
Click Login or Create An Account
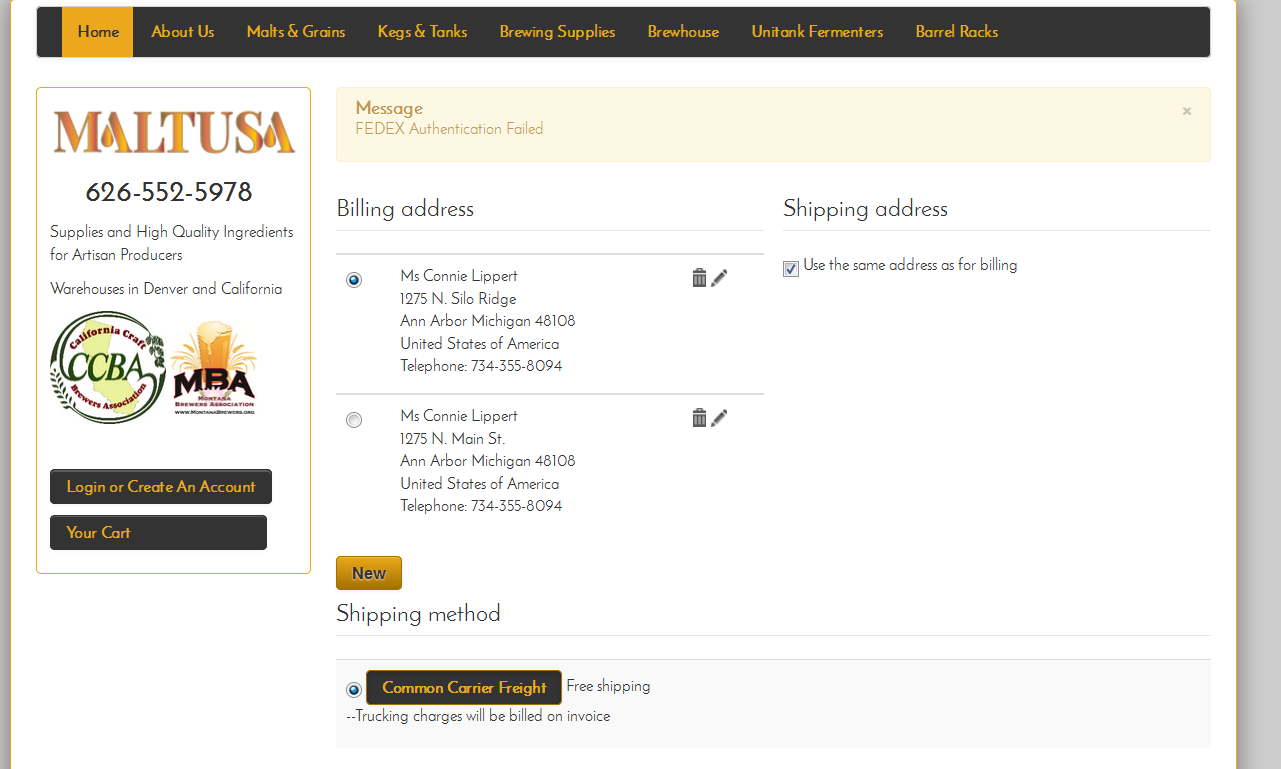coord(161,487)
